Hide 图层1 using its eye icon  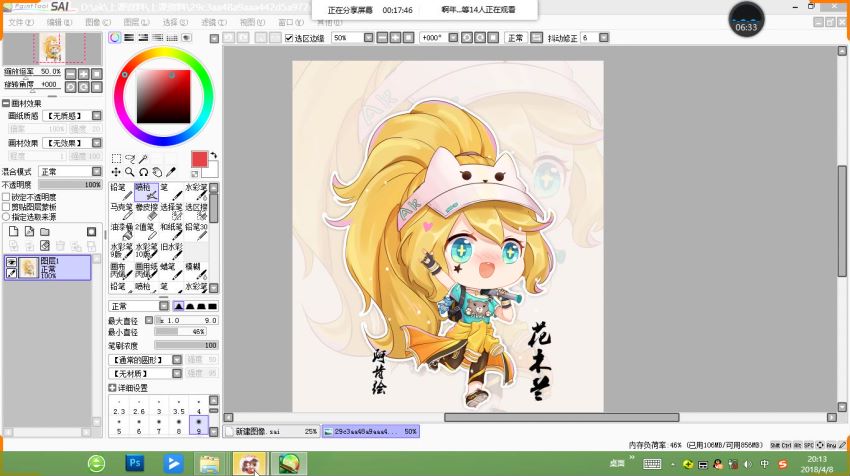coord(11,262)
